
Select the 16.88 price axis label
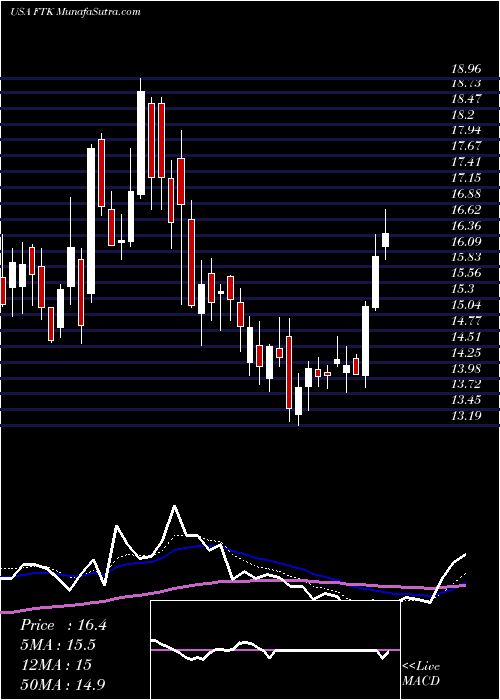466,194
